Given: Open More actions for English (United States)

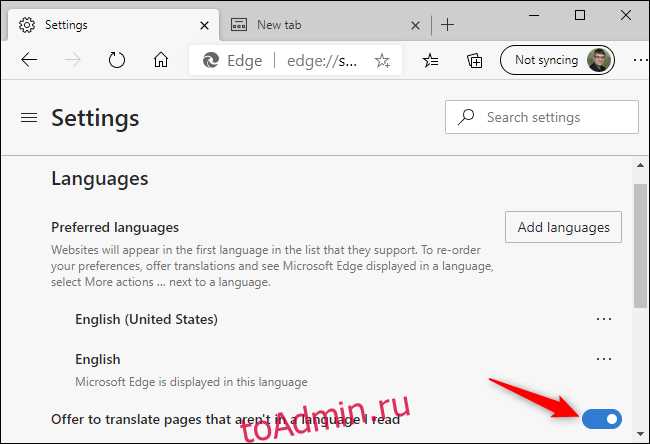Looking at the screenshot, I should click(604, 319).
